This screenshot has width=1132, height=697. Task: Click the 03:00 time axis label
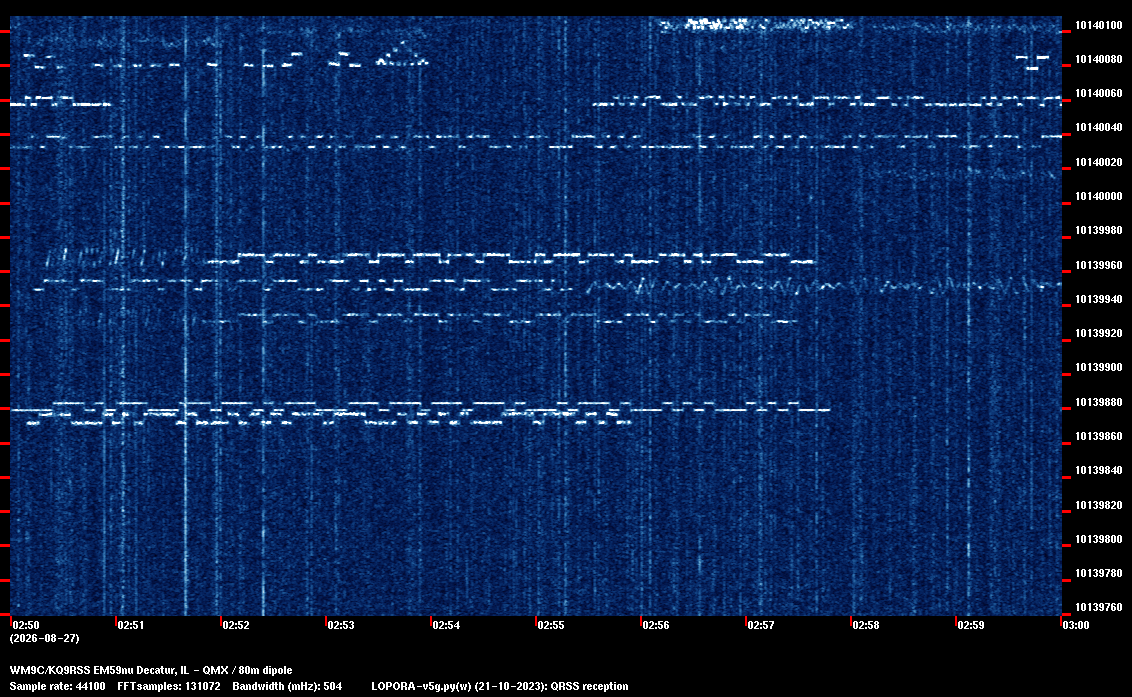tap(1076, 625)
